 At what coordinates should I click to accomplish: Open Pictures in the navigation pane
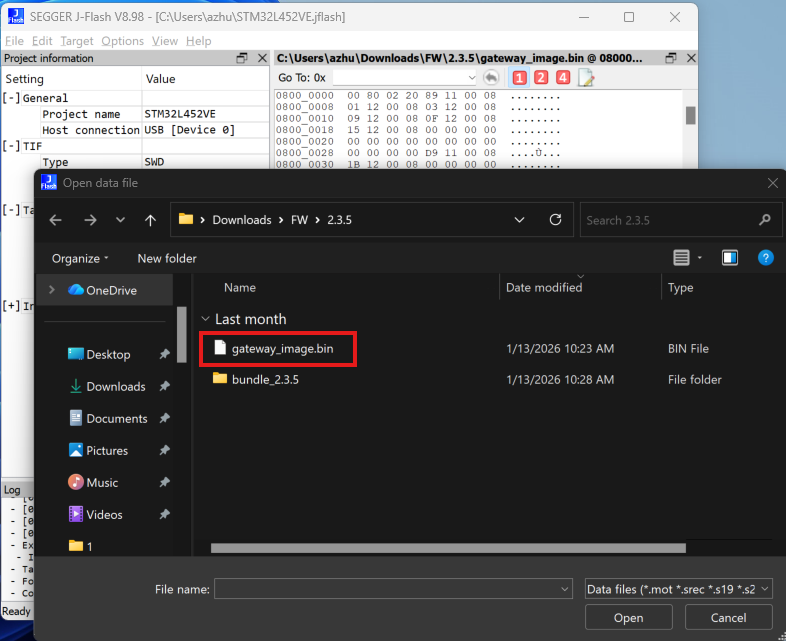coord(107,451)
